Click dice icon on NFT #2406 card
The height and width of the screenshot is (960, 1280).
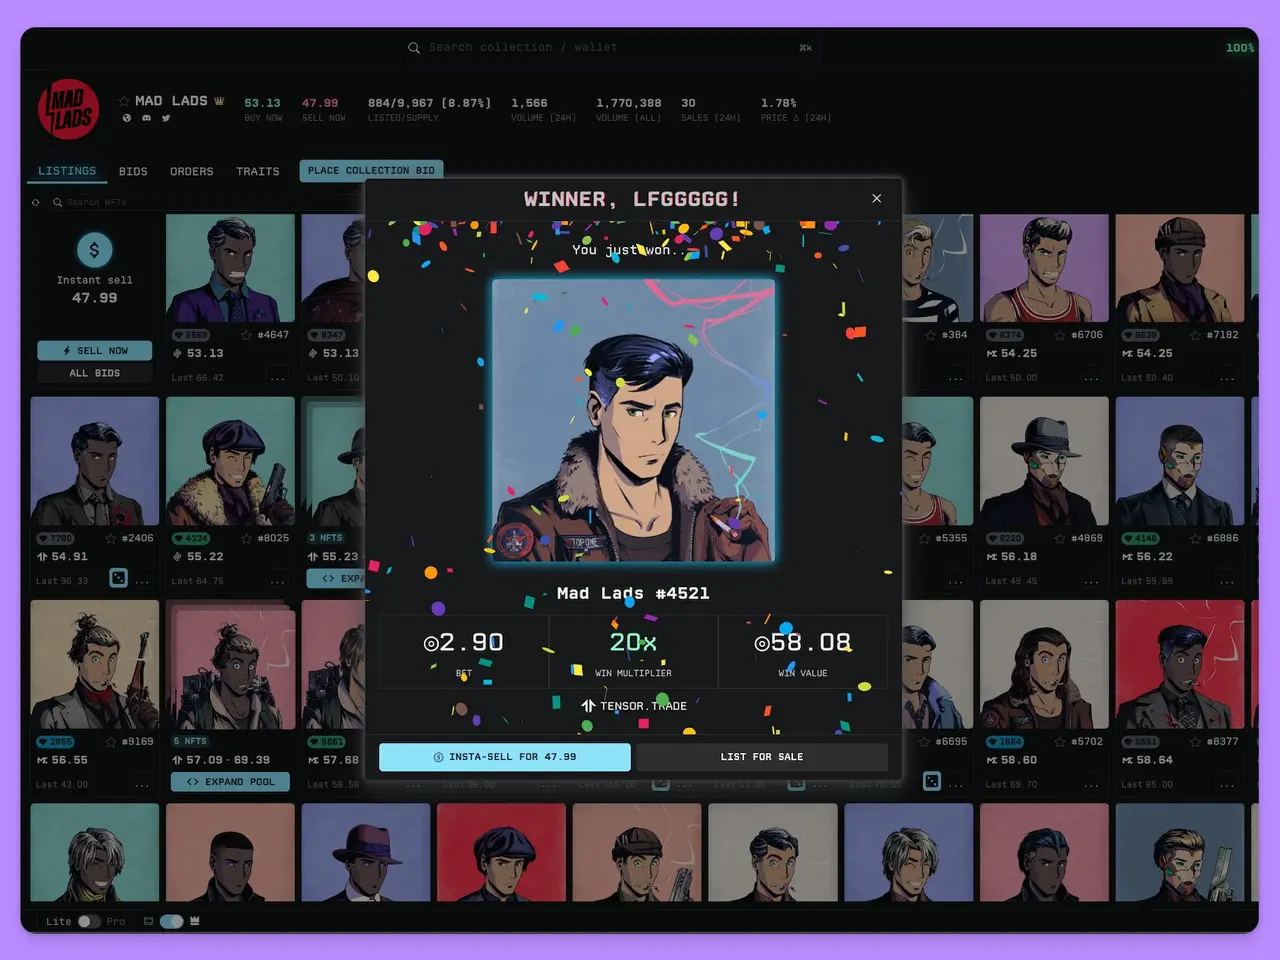[118, 578]
